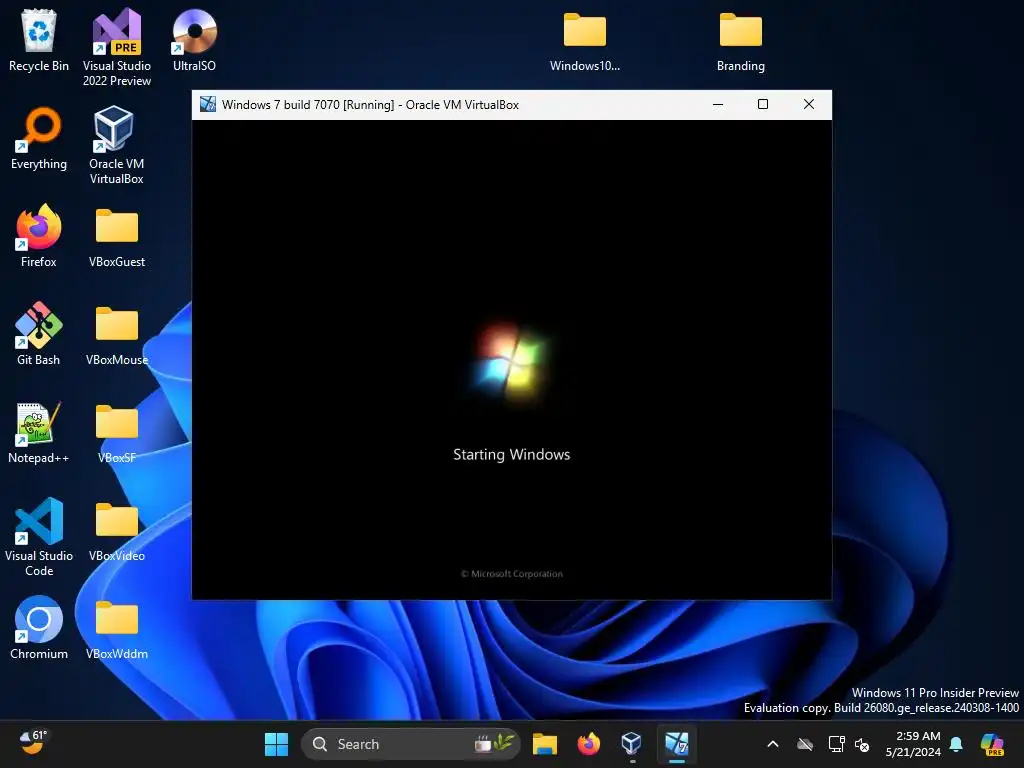
Task: Switch to the running Windows 7 VM taskbar button
Action: [x=677, y=744]
